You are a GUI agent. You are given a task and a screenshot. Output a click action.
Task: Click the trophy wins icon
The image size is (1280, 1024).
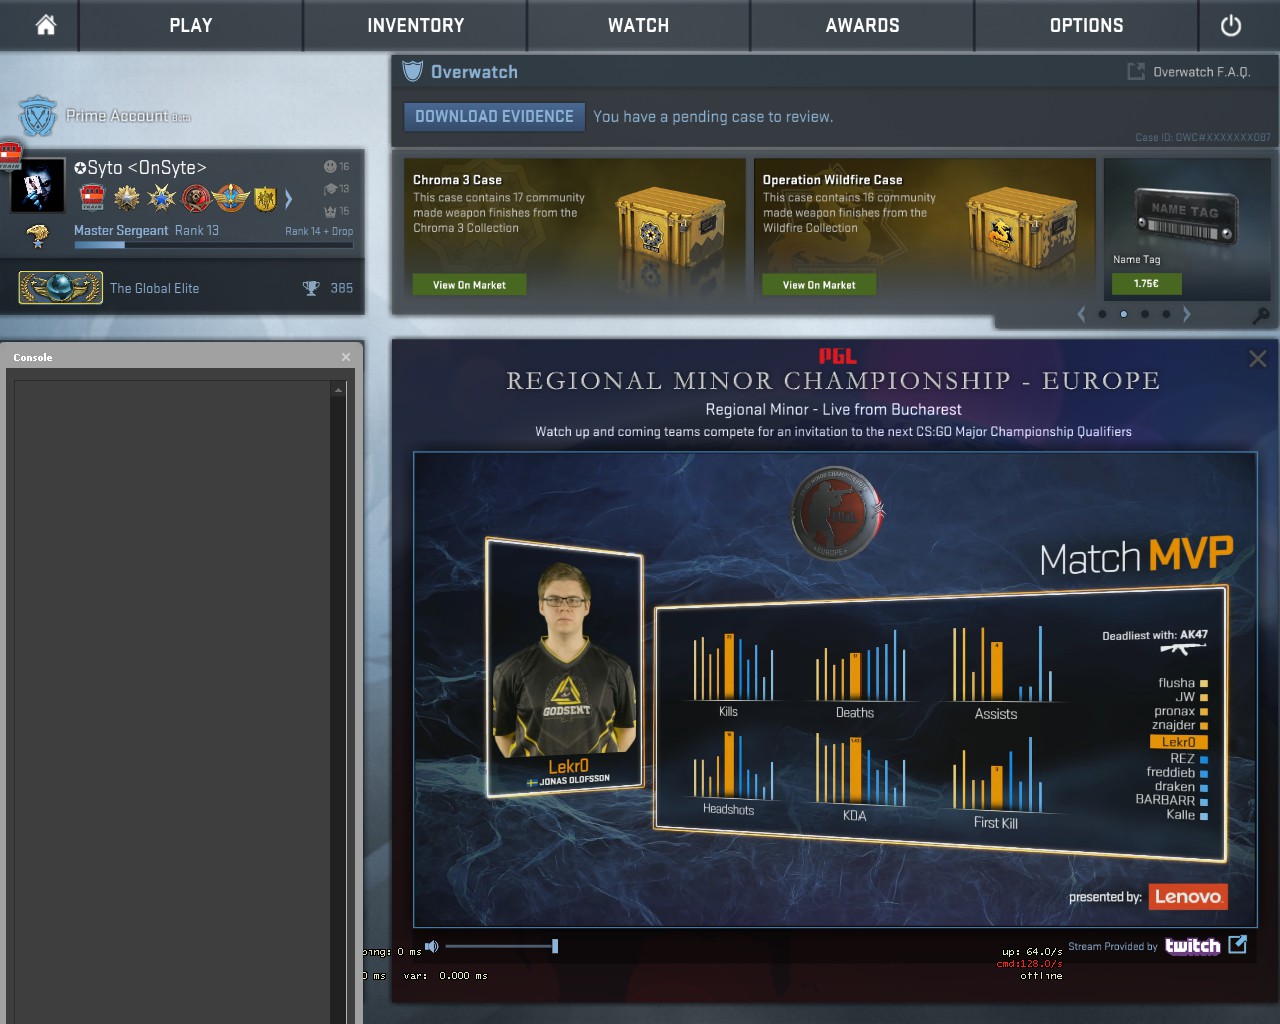click(311, 288)
